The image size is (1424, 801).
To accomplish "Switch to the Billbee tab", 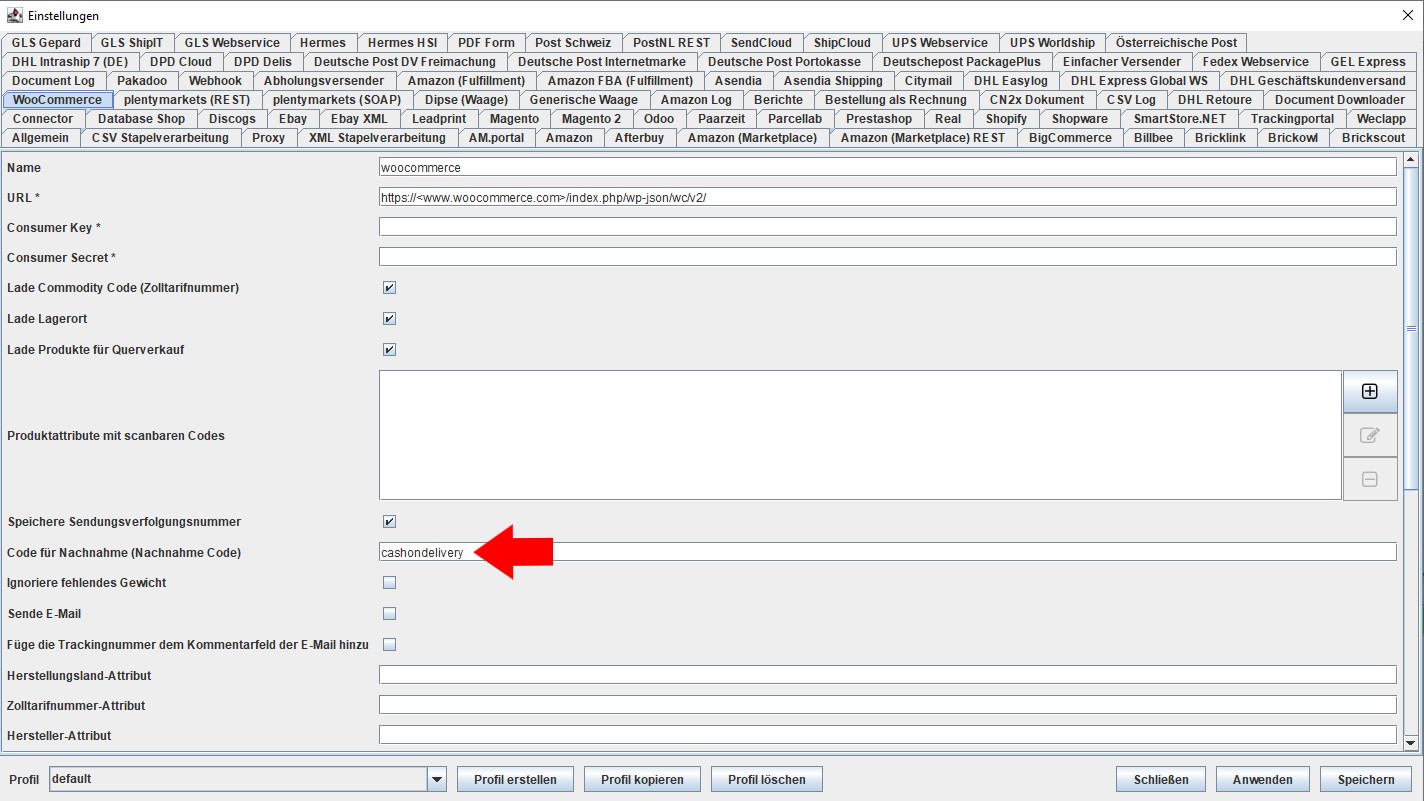I will [1153, 138].
